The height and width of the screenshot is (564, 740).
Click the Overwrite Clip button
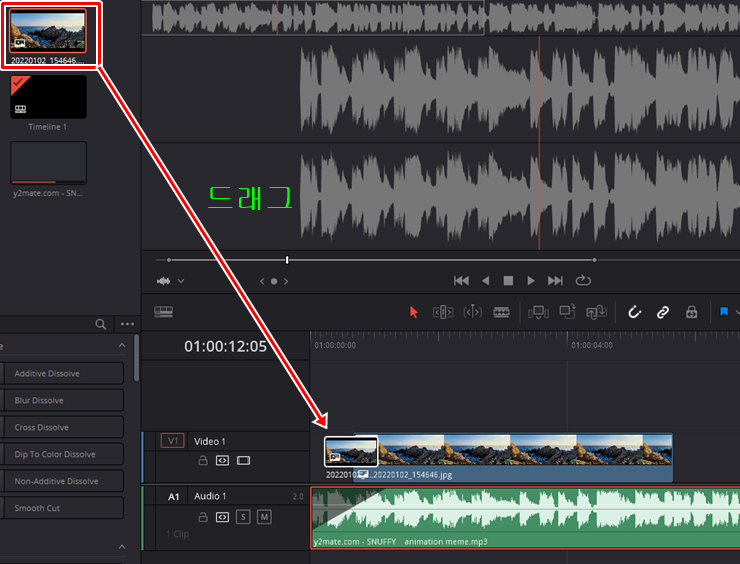point(567,311)
